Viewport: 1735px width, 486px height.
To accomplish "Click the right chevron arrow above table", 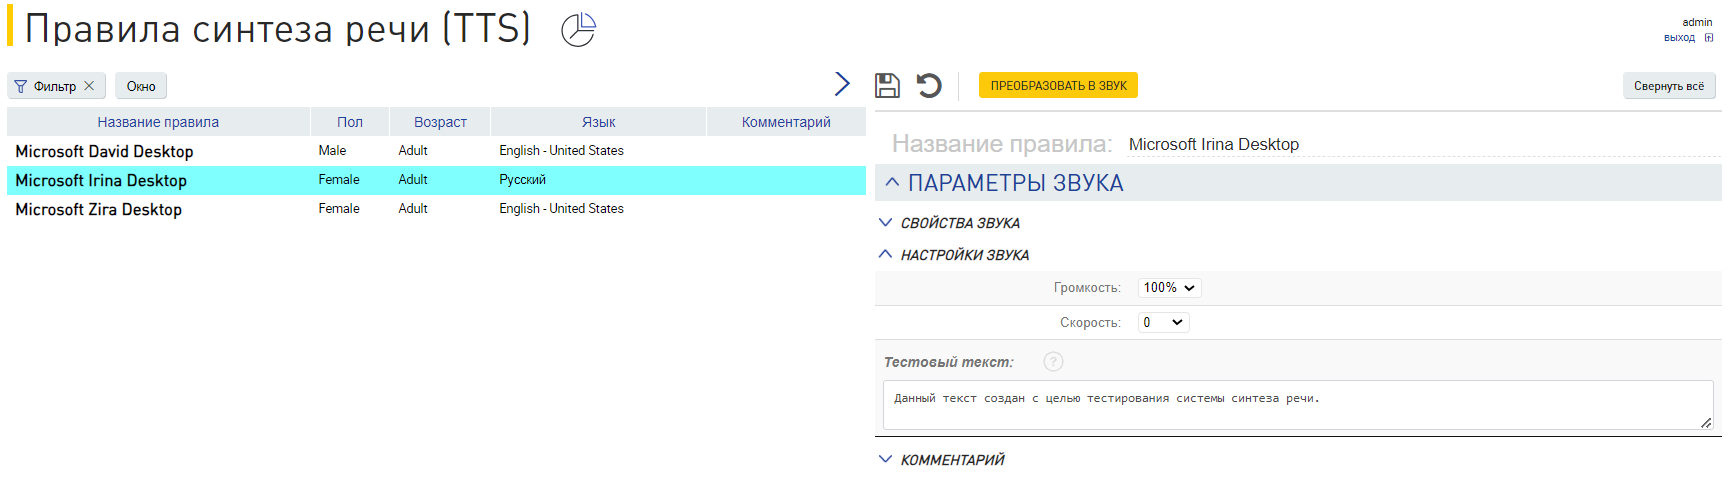I will 842,84.
